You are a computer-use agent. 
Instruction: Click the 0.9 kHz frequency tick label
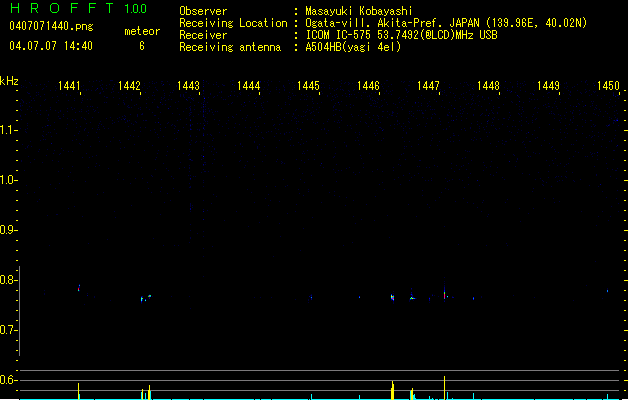click(x=8, y=230)
